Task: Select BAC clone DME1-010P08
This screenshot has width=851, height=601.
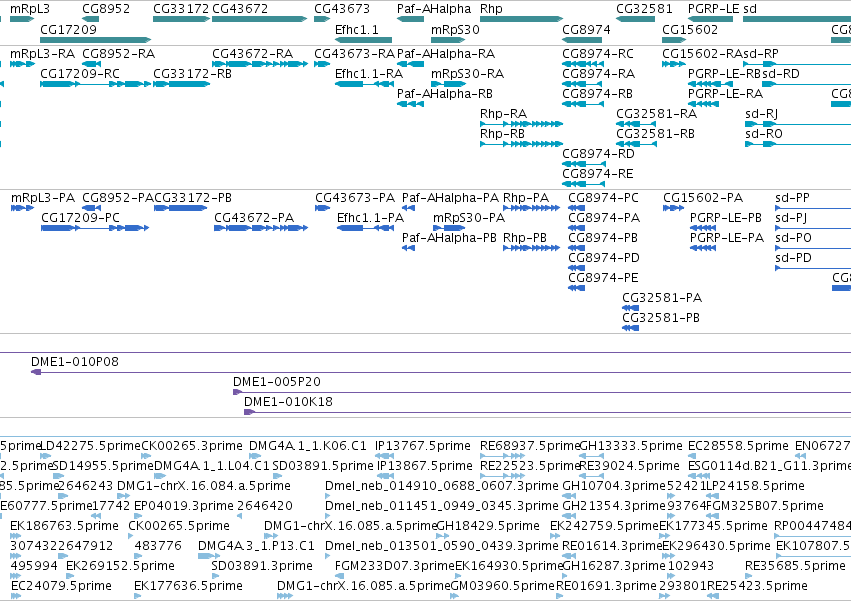Action: click(x=75, y=362)
